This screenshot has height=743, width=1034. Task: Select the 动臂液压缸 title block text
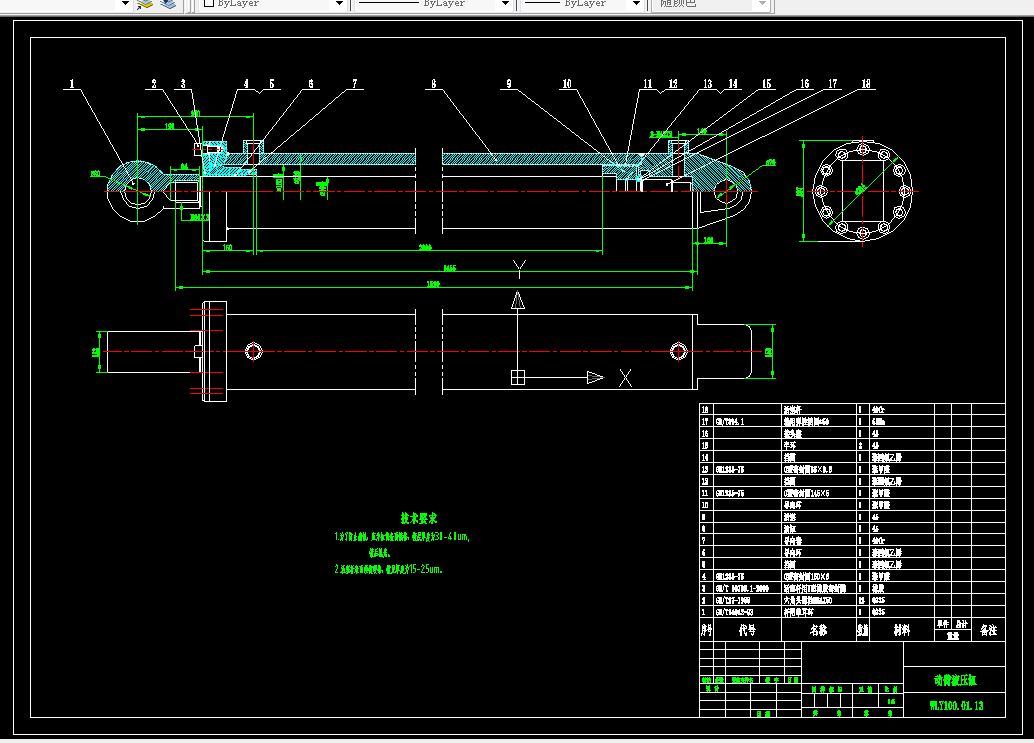click(x=955, y=680)
